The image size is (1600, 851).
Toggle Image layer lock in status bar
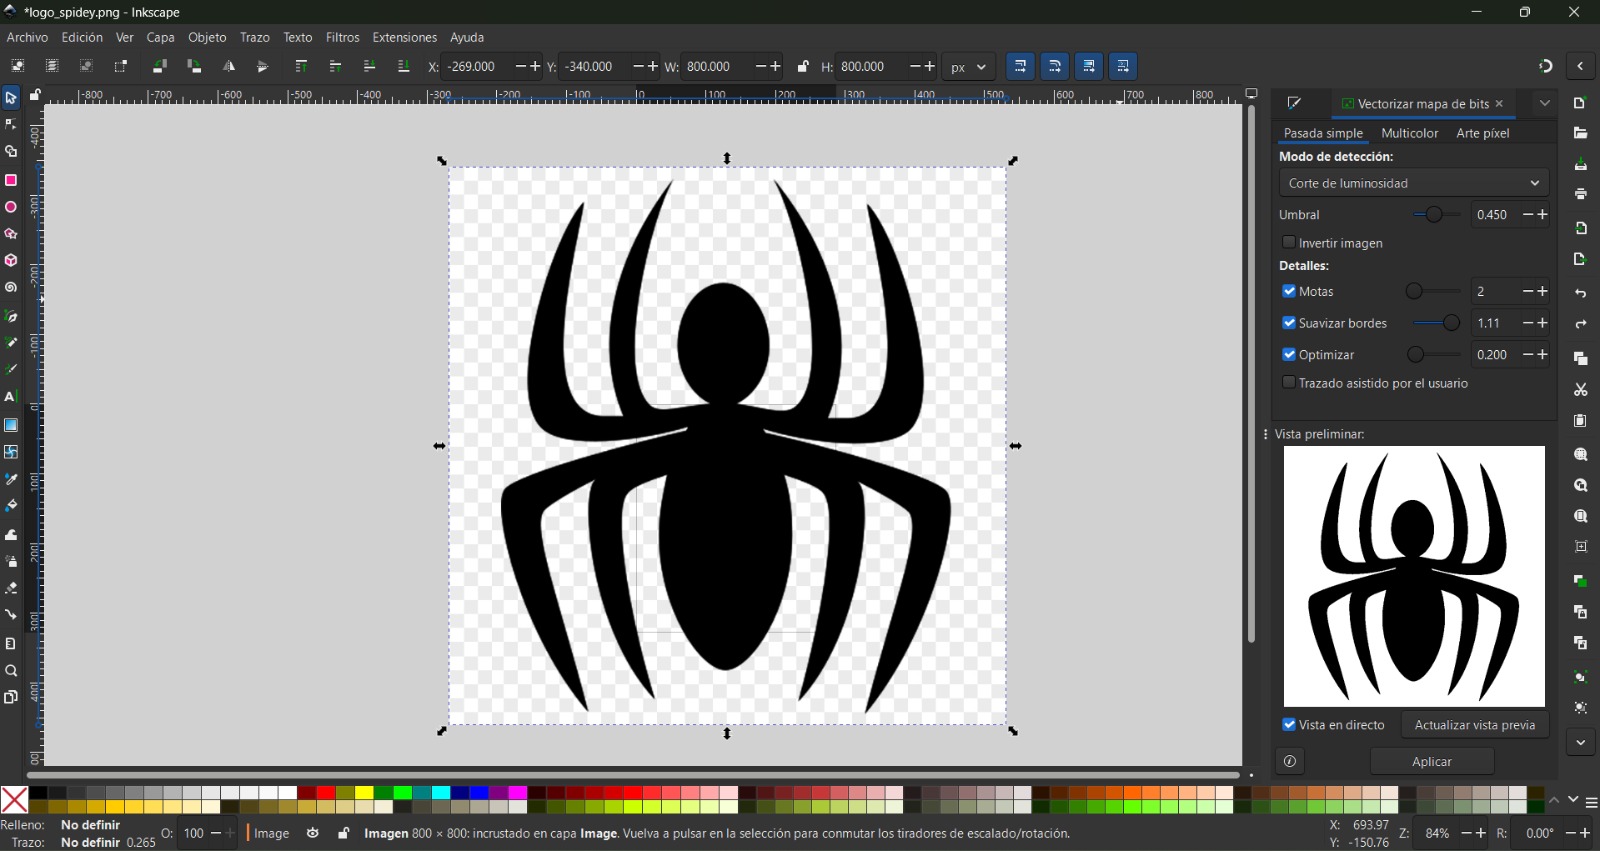tap(343, 833)
